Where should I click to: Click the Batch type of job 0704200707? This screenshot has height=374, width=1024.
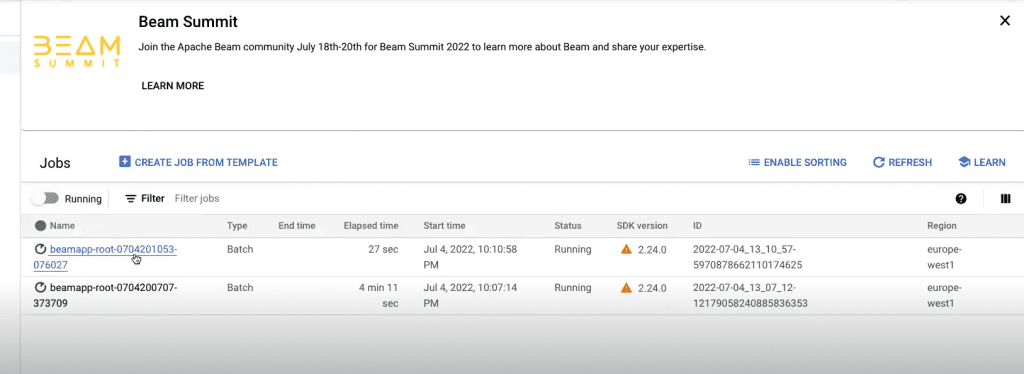point(240,288)
